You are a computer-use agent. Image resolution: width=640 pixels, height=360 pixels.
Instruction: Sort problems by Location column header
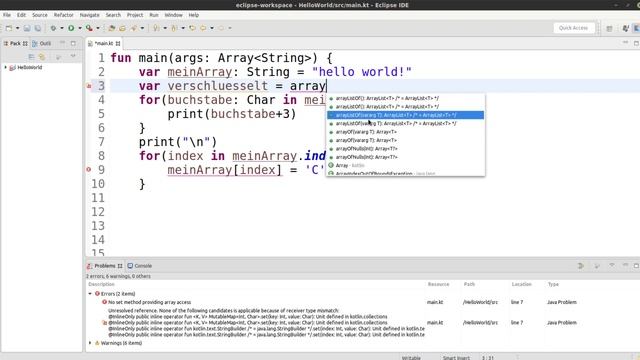coord(521,284)
